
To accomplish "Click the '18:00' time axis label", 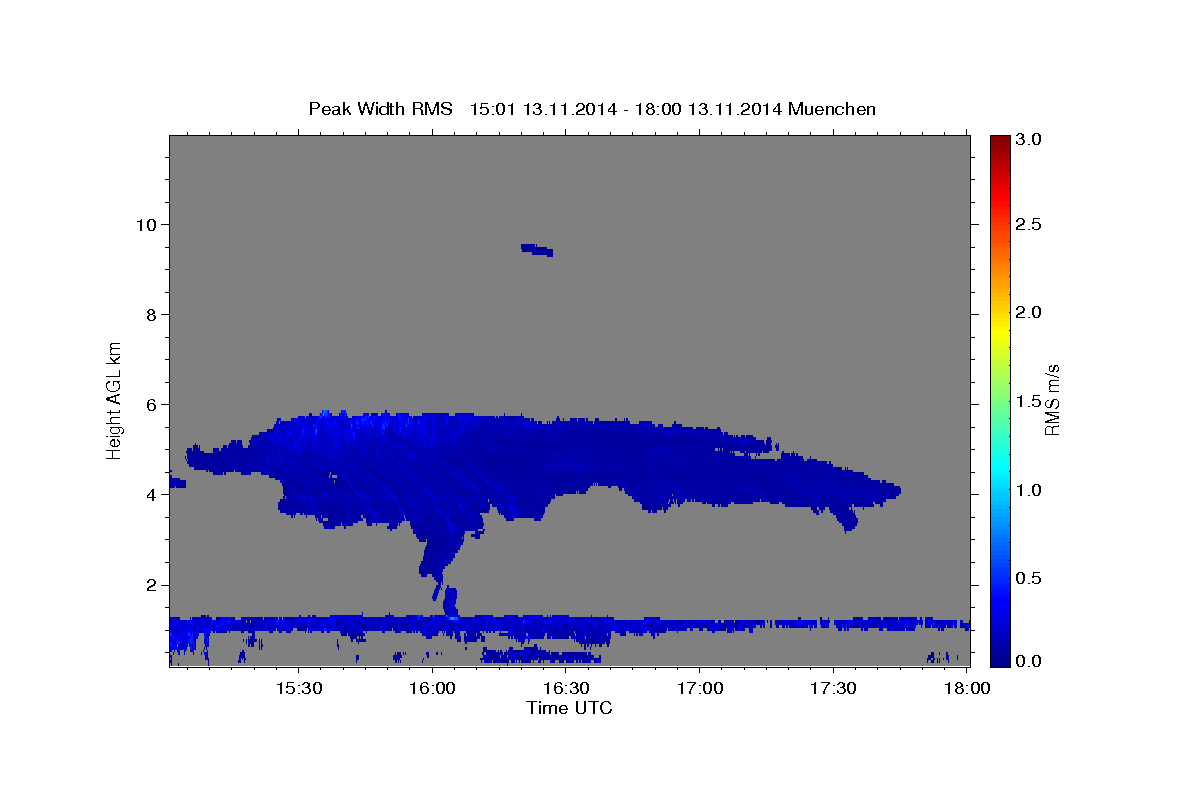I will coord(967,688).
